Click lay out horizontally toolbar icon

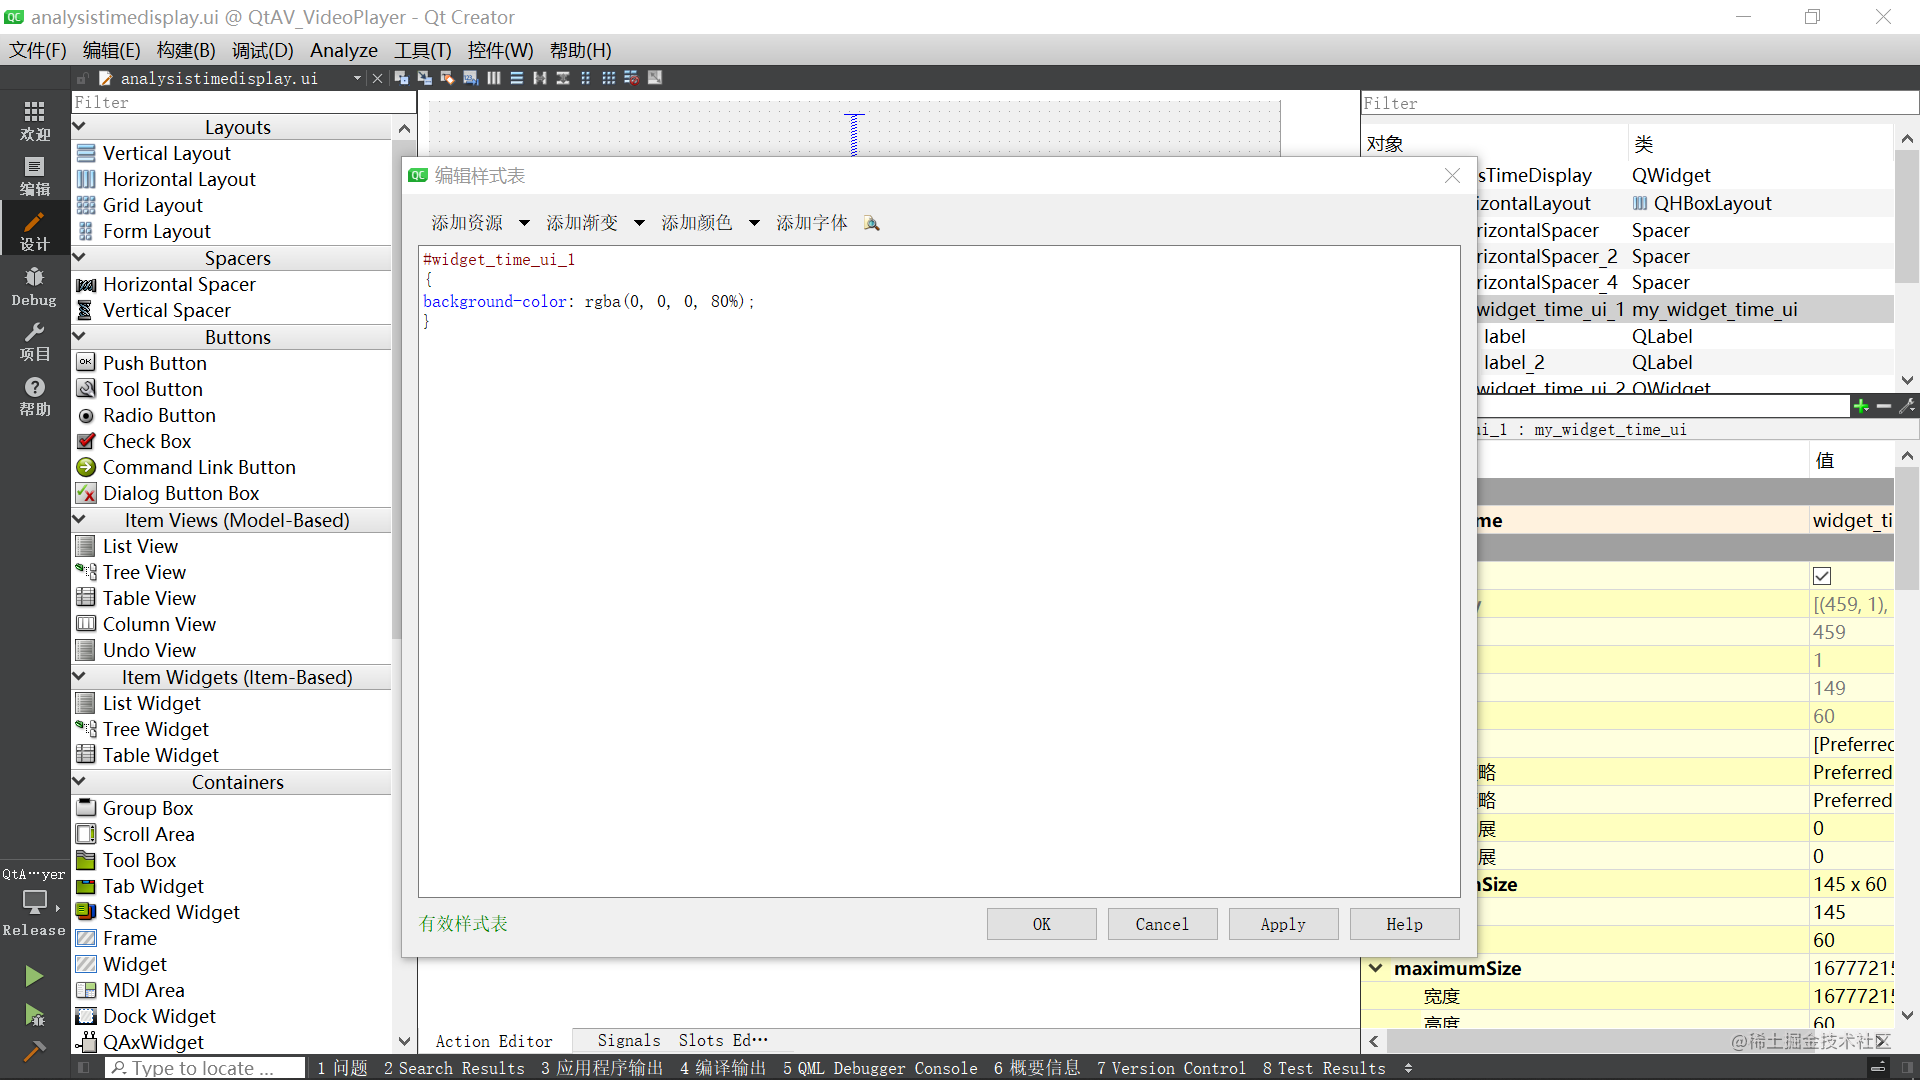494,78
